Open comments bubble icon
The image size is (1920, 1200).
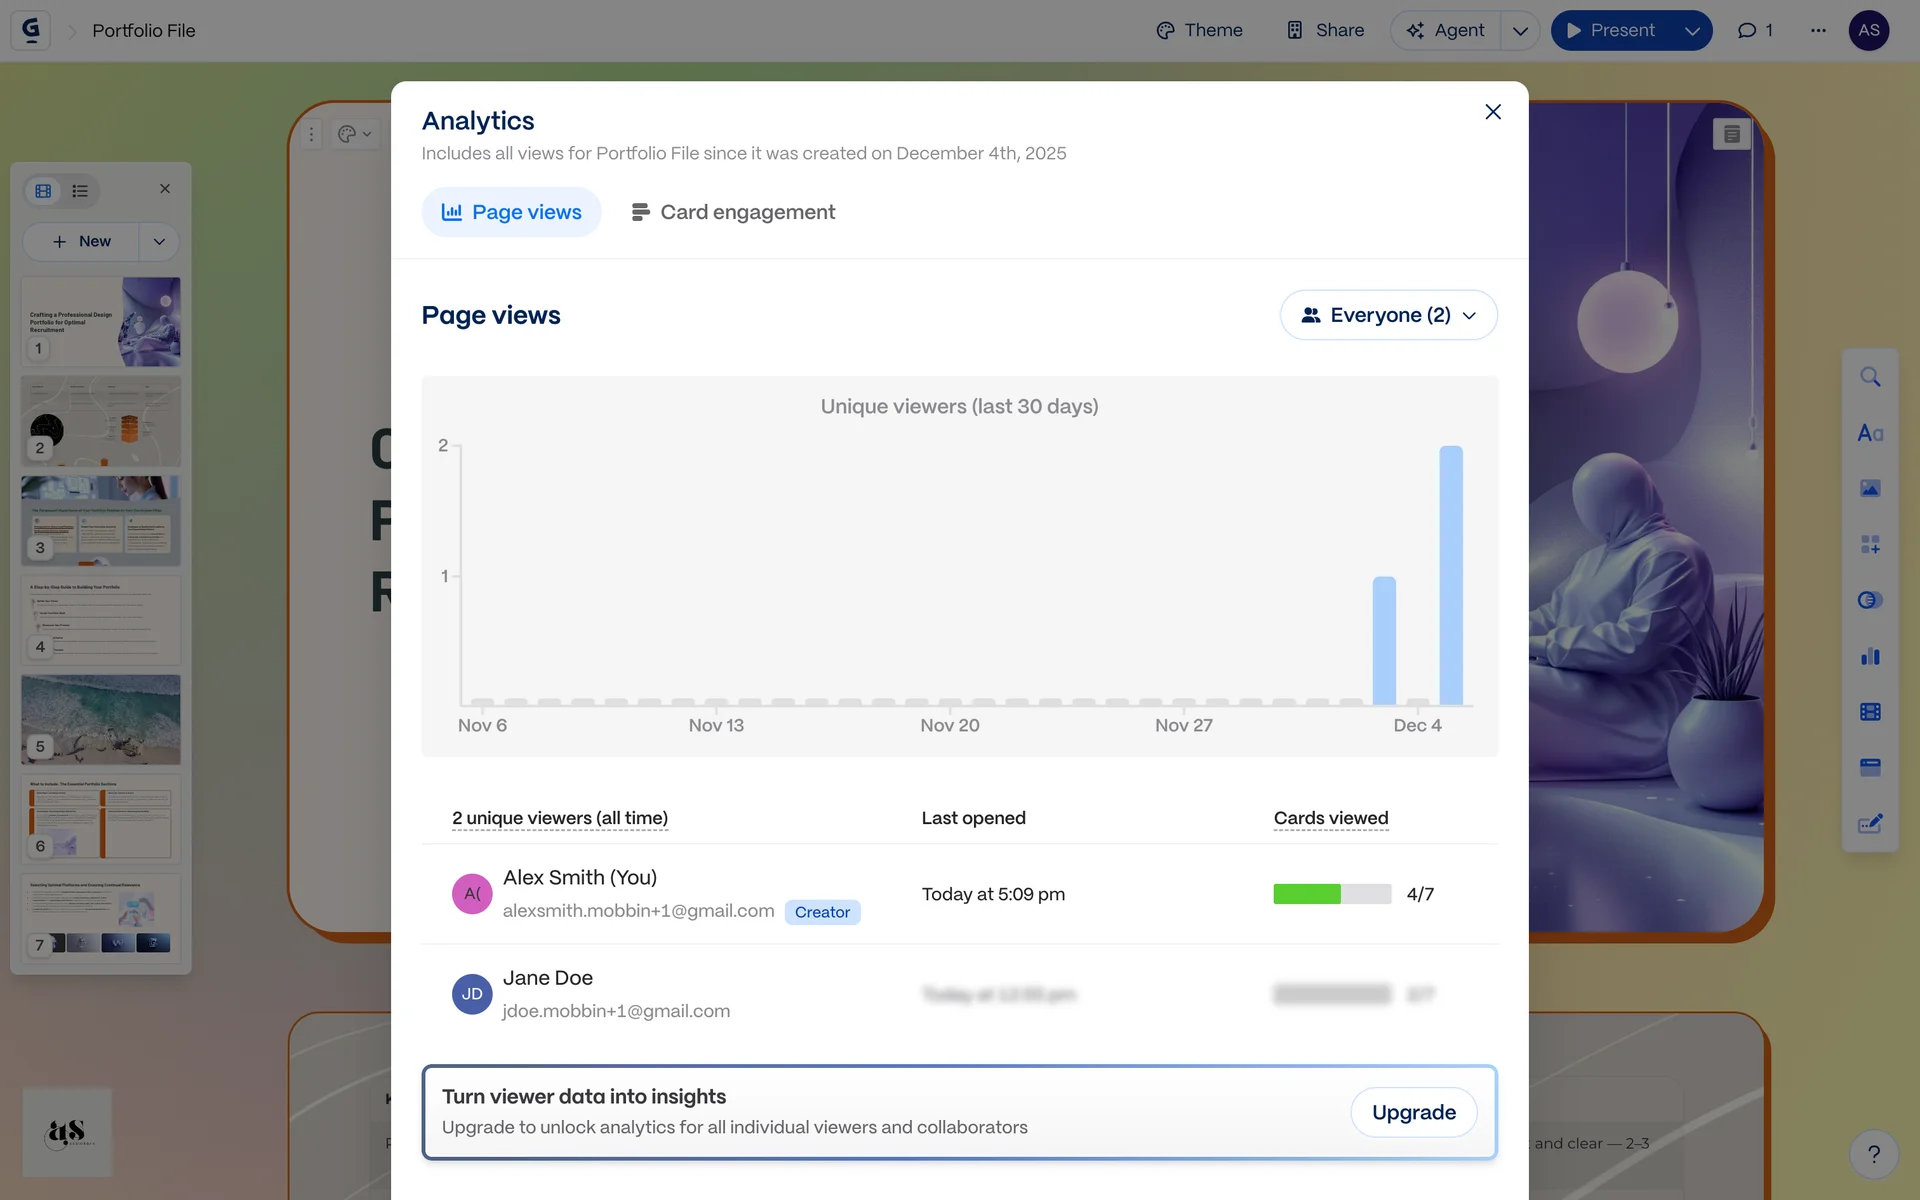(1754, 30)
